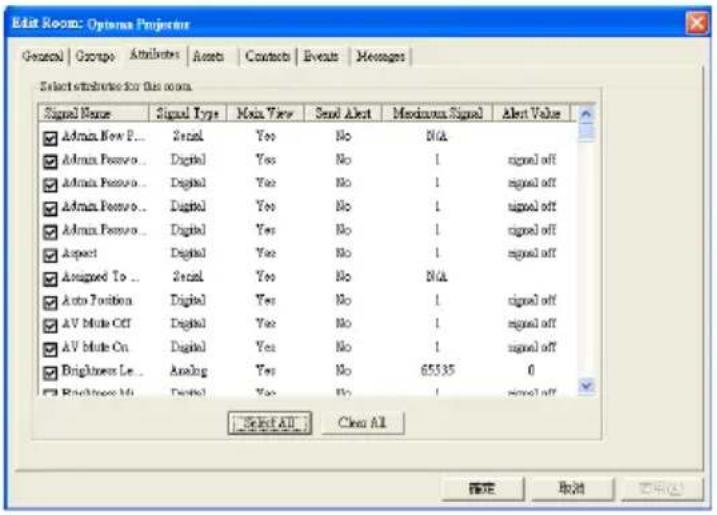Click signal off in the Aspect row
Viewport: 717px width, 515px height.
pos(532,253)
